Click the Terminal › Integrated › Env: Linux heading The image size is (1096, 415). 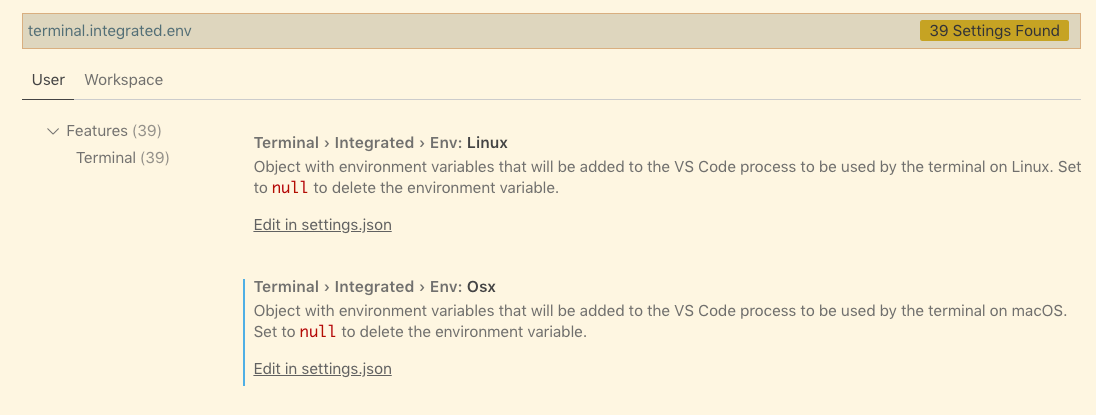coord(380,143)
